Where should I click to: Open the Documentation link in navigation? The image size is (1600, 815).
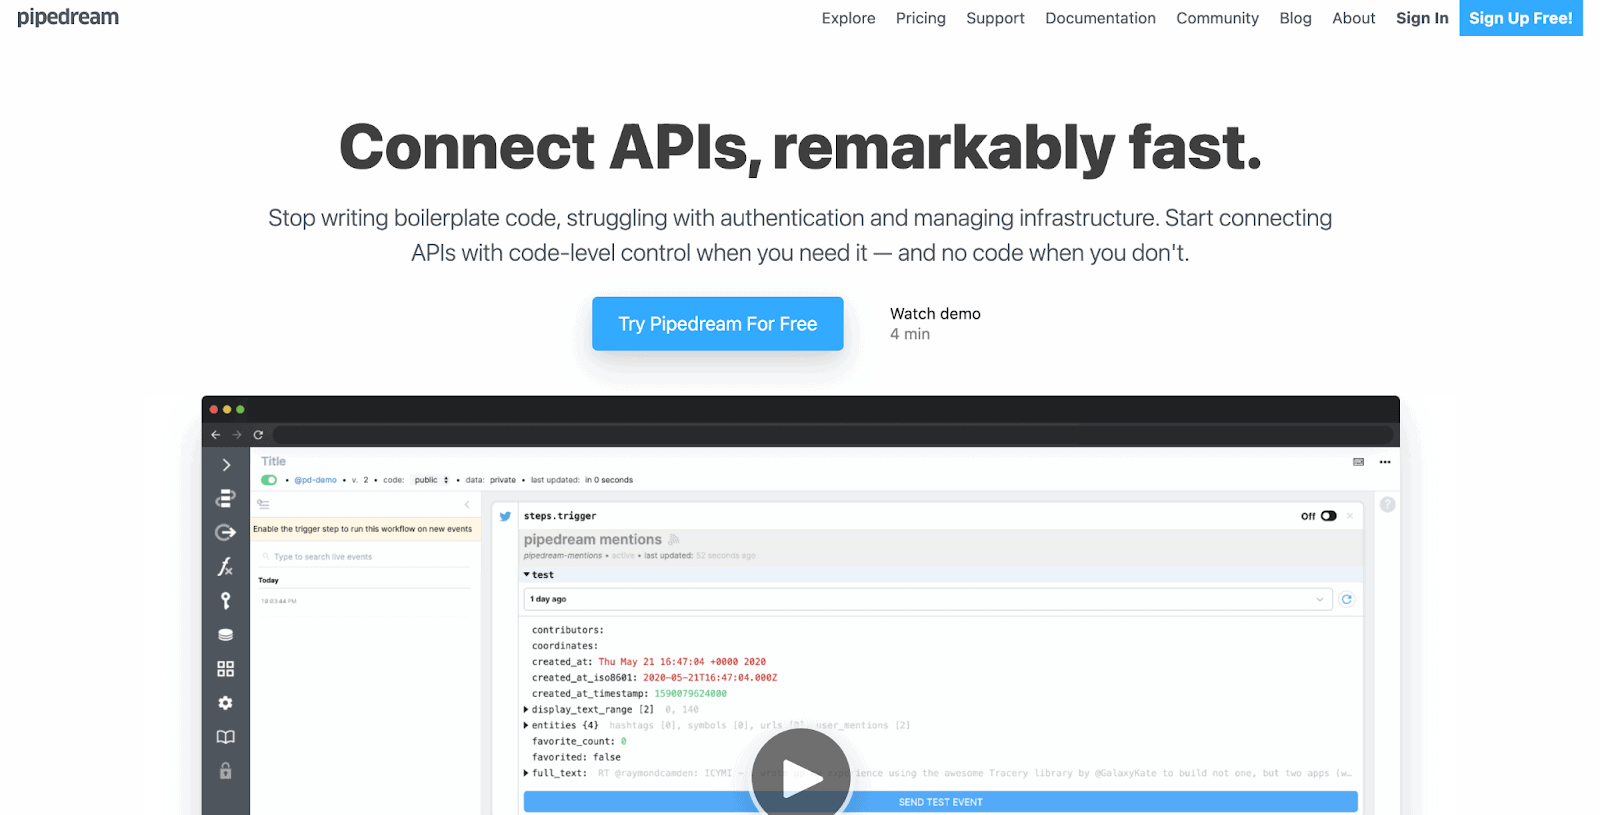[1100, 18]
